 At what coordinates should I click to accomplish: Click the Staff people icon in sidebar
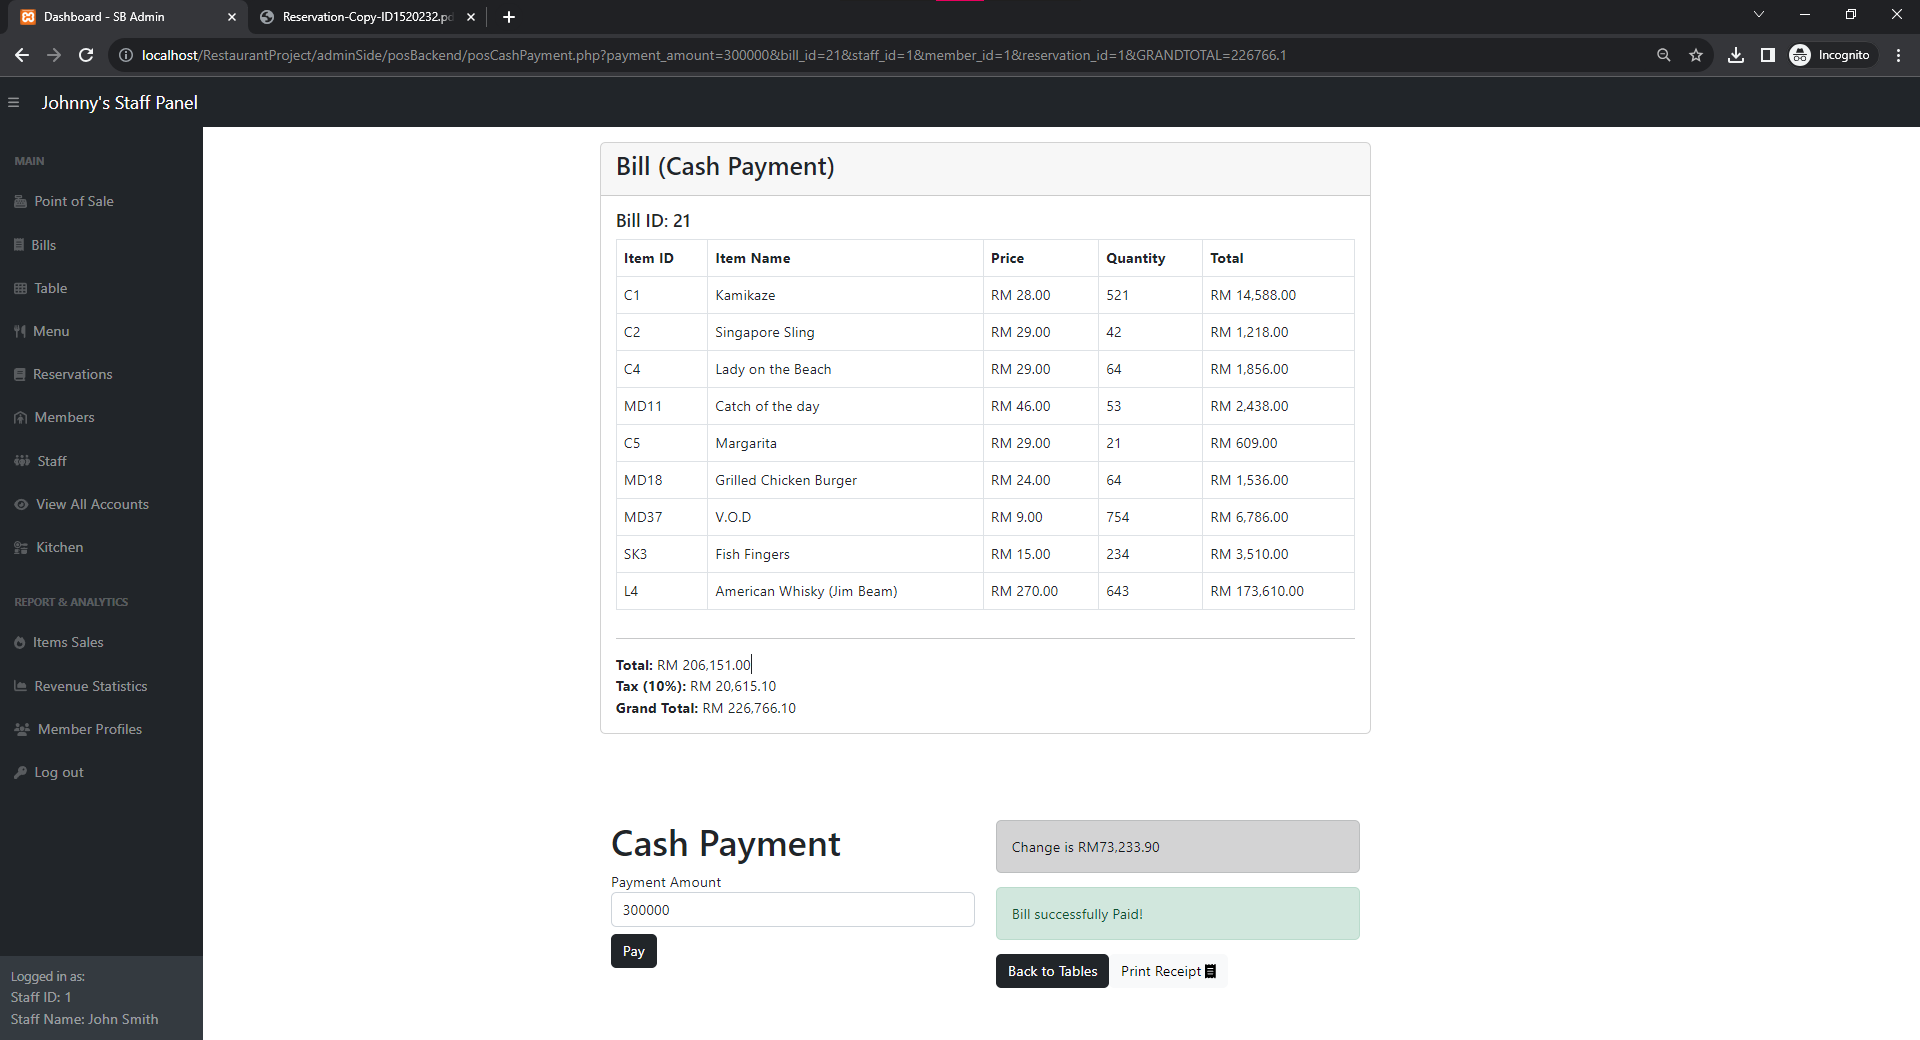[x=22, y=461]
